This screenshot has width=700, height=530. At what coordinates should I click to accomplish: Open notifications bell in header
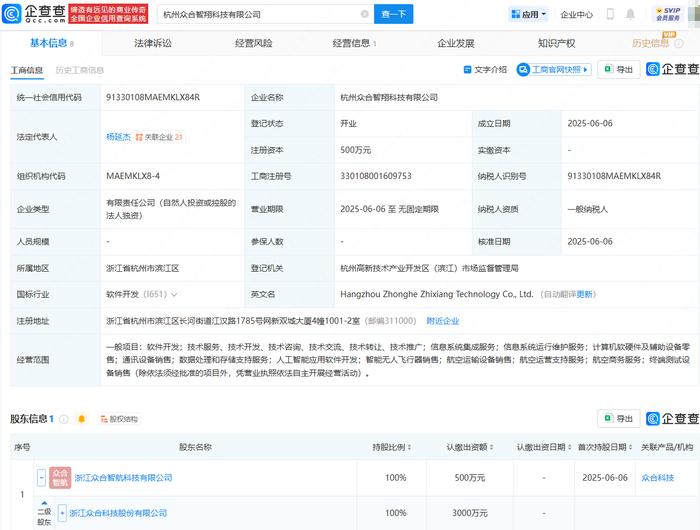click(x=630, y=14)
